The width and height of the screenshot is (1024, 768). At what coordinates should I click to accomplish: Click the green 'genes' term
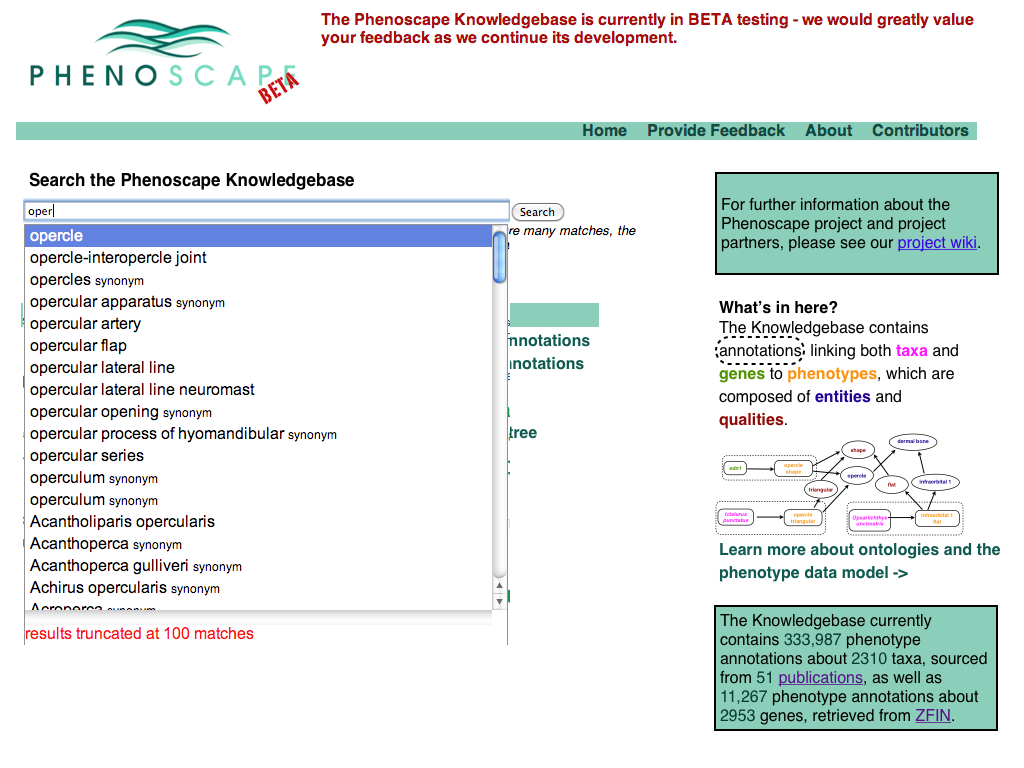click(742, 374)
